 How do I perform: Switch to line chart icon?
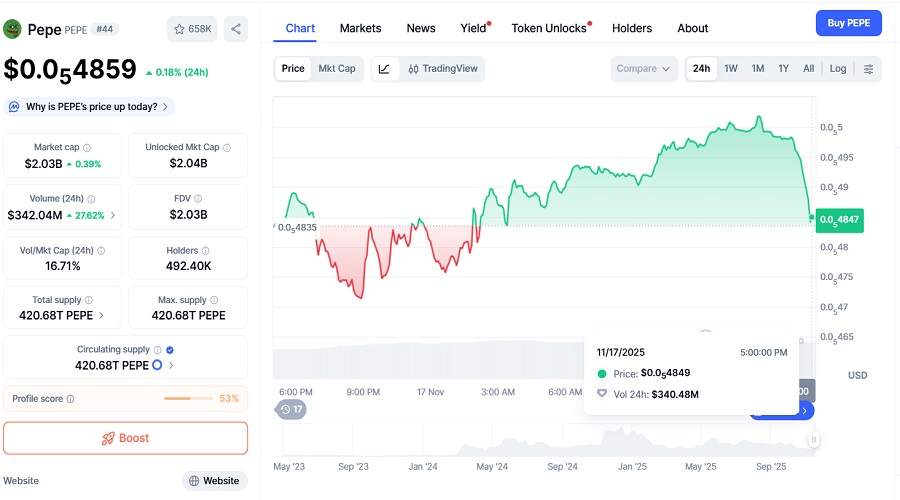coord(385,69)
